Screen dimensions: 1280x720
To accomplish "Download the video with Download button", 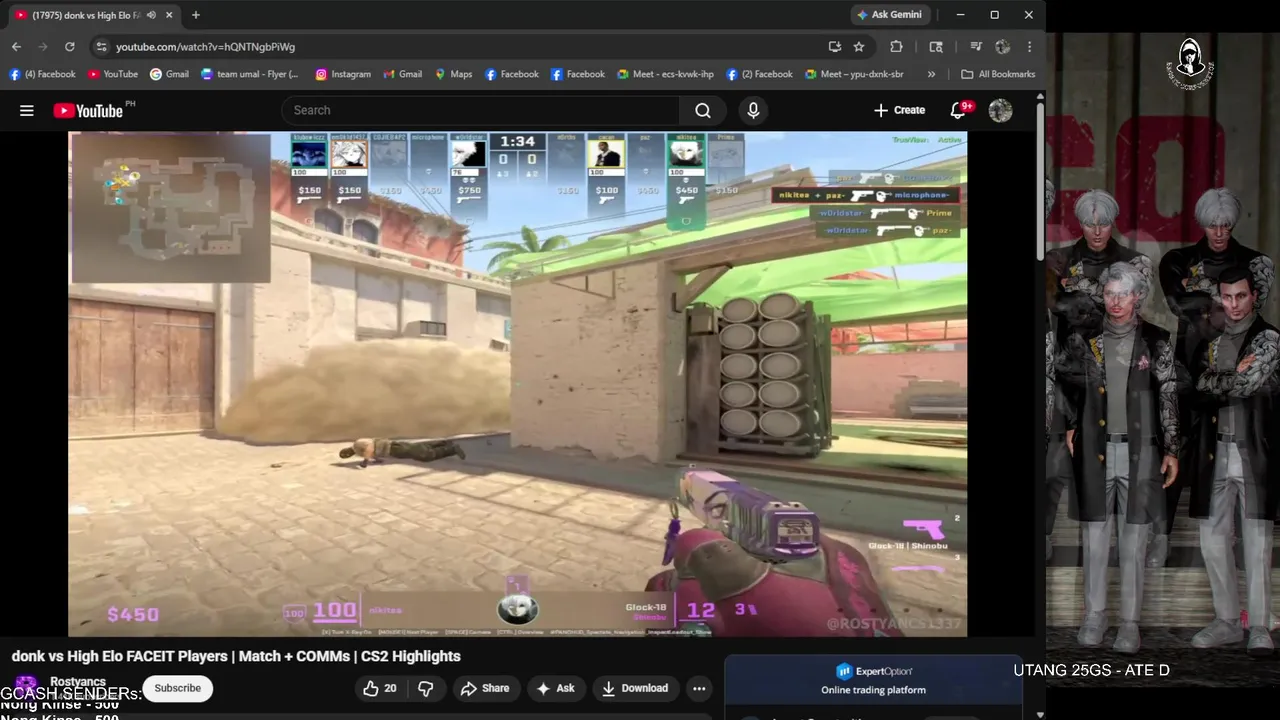I will pyautogui.click(x=634, y=688).
